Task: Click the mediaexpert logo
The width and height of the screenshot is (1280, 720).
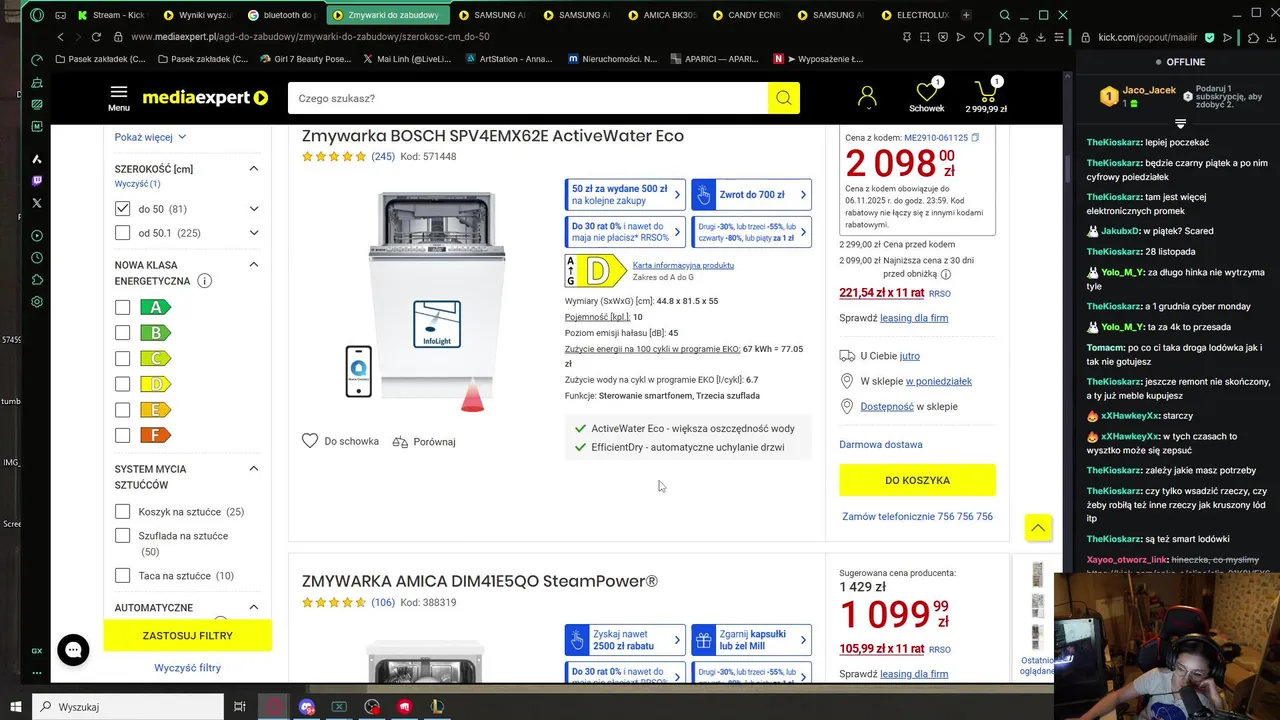Action: 205,98
